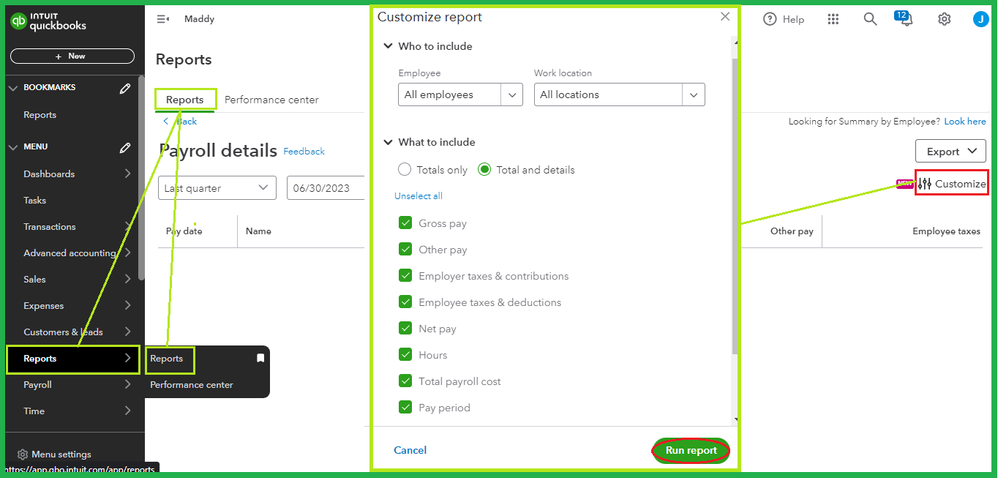The width and height of the screenshot is (998, 478).
Task: Open Payroll in the sidebar menu
Action: (x=38, y=385)
